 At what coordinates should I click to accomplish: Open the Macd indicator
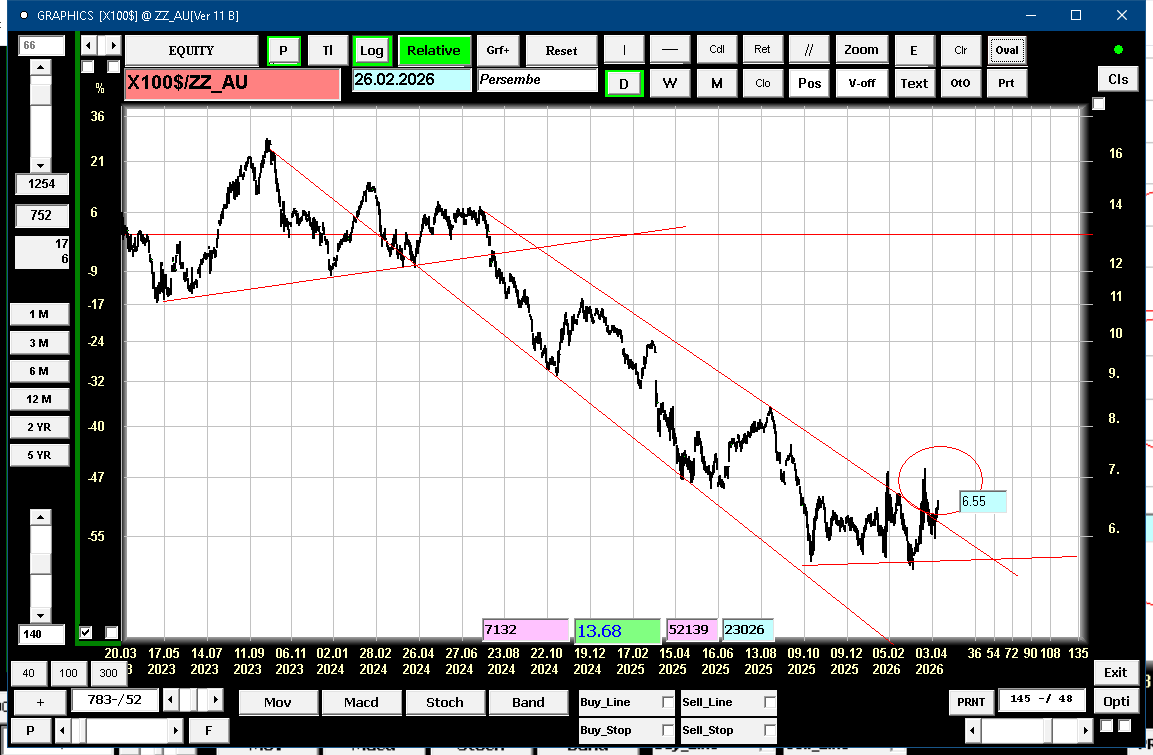coord(361,702)
